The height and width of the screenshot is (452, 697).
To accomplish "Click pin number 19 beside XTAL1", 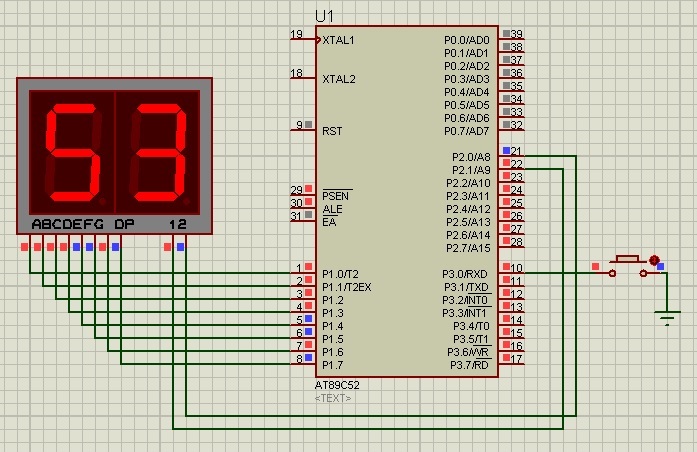I will tap(296, 34).
